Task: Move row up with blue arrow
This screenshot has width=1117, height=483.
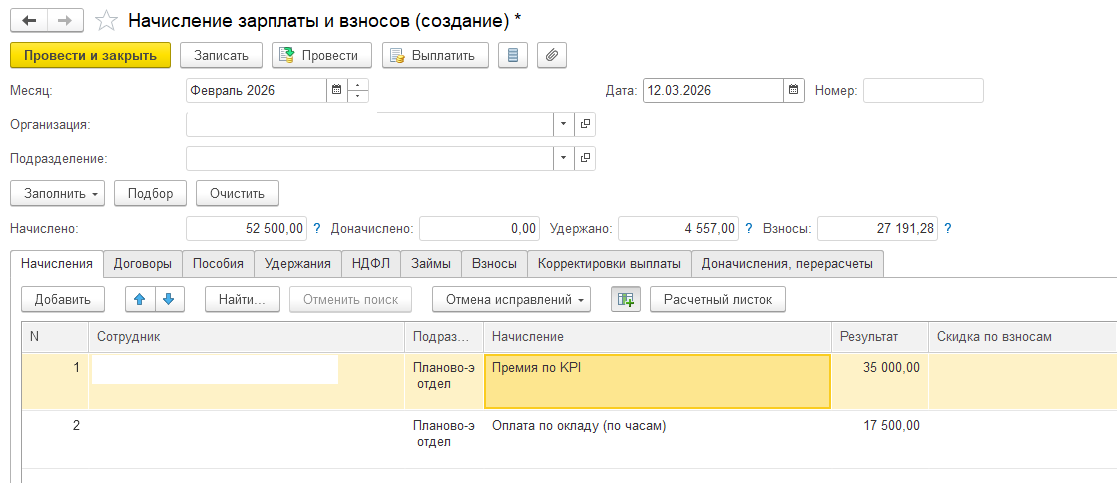Action: pos(140,299)
